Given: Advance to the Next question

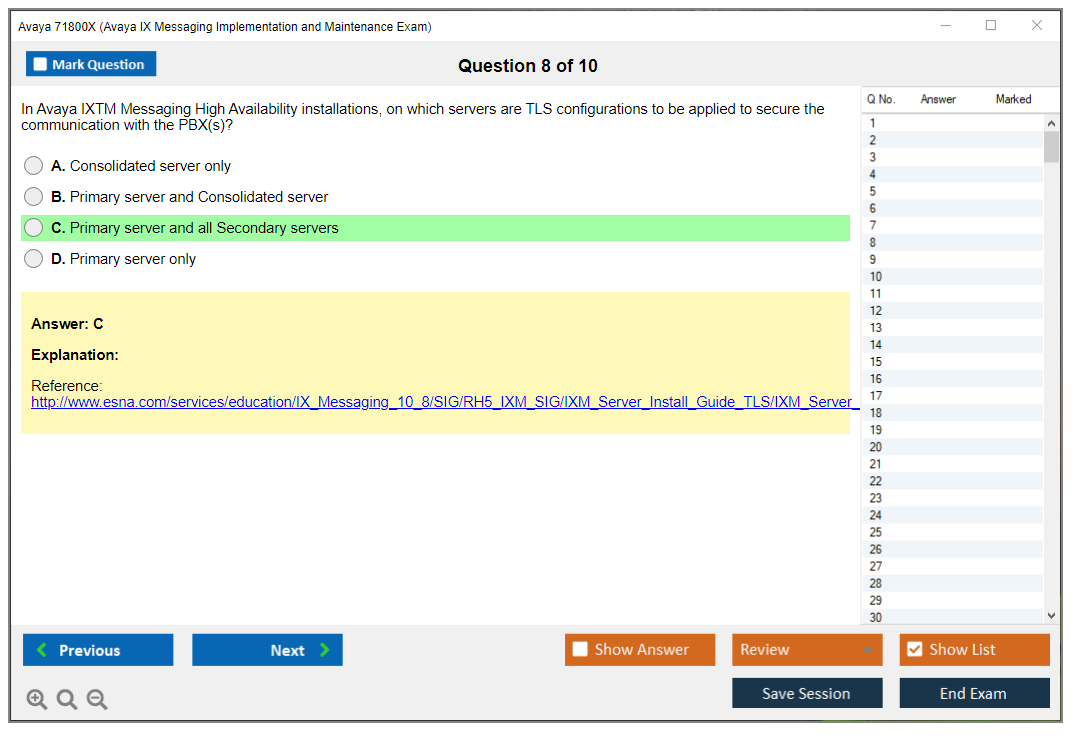Looking at the screenshot, I should point(267,650).
